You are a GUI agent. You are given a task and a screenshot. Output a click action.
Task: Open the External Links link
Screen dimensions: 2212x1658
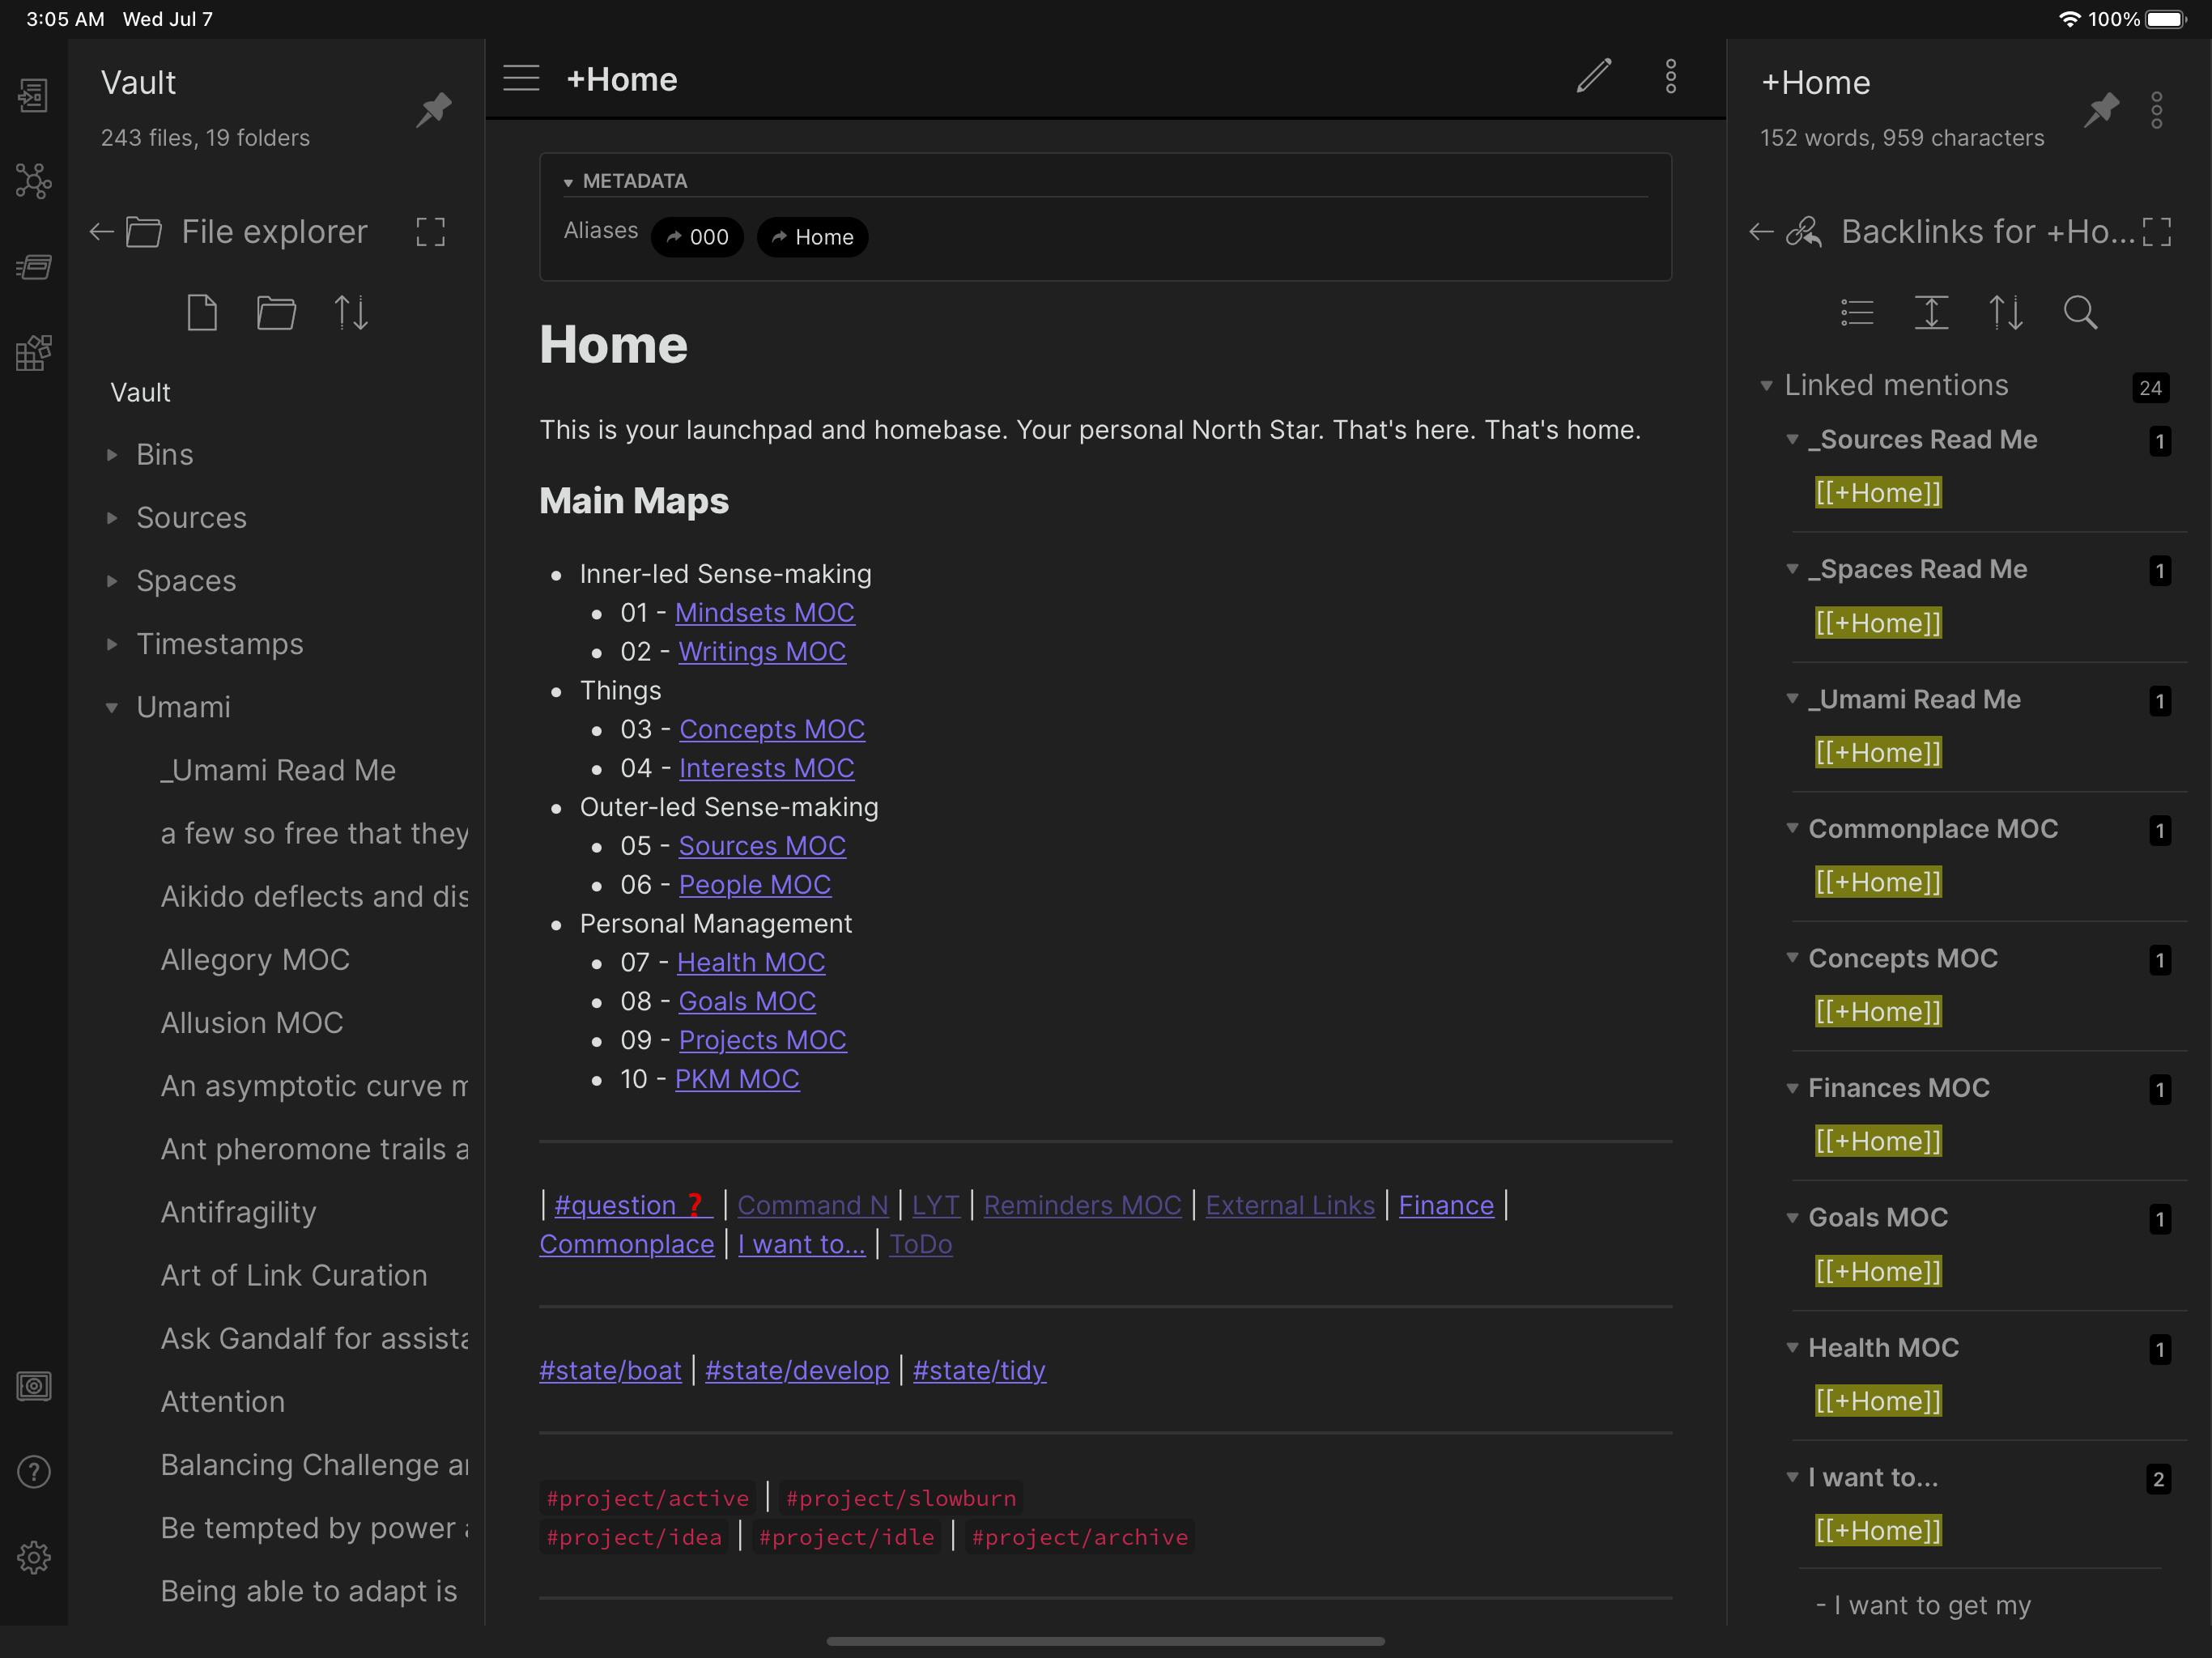[x=1290, y=1206]
